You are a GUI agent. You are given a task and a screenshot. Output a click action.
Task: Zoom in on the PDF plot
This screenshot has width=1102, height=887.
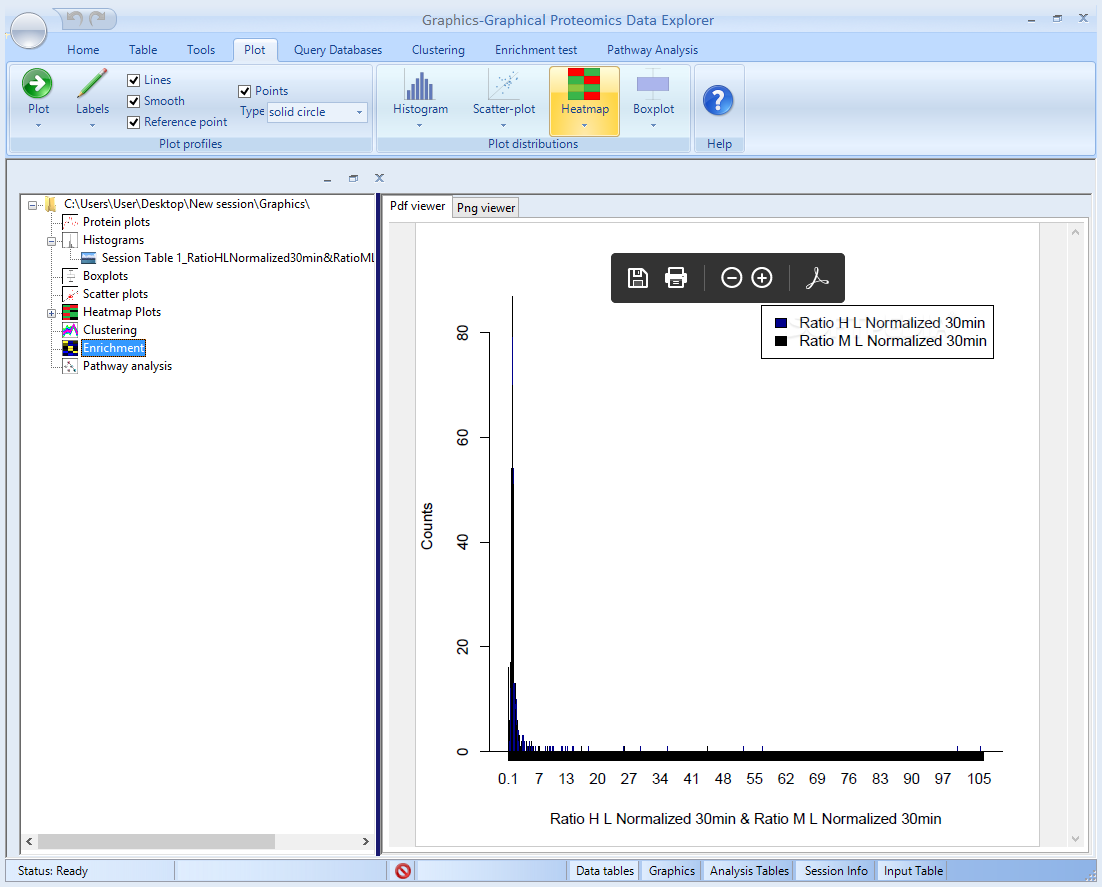click(x=762, y=278)
